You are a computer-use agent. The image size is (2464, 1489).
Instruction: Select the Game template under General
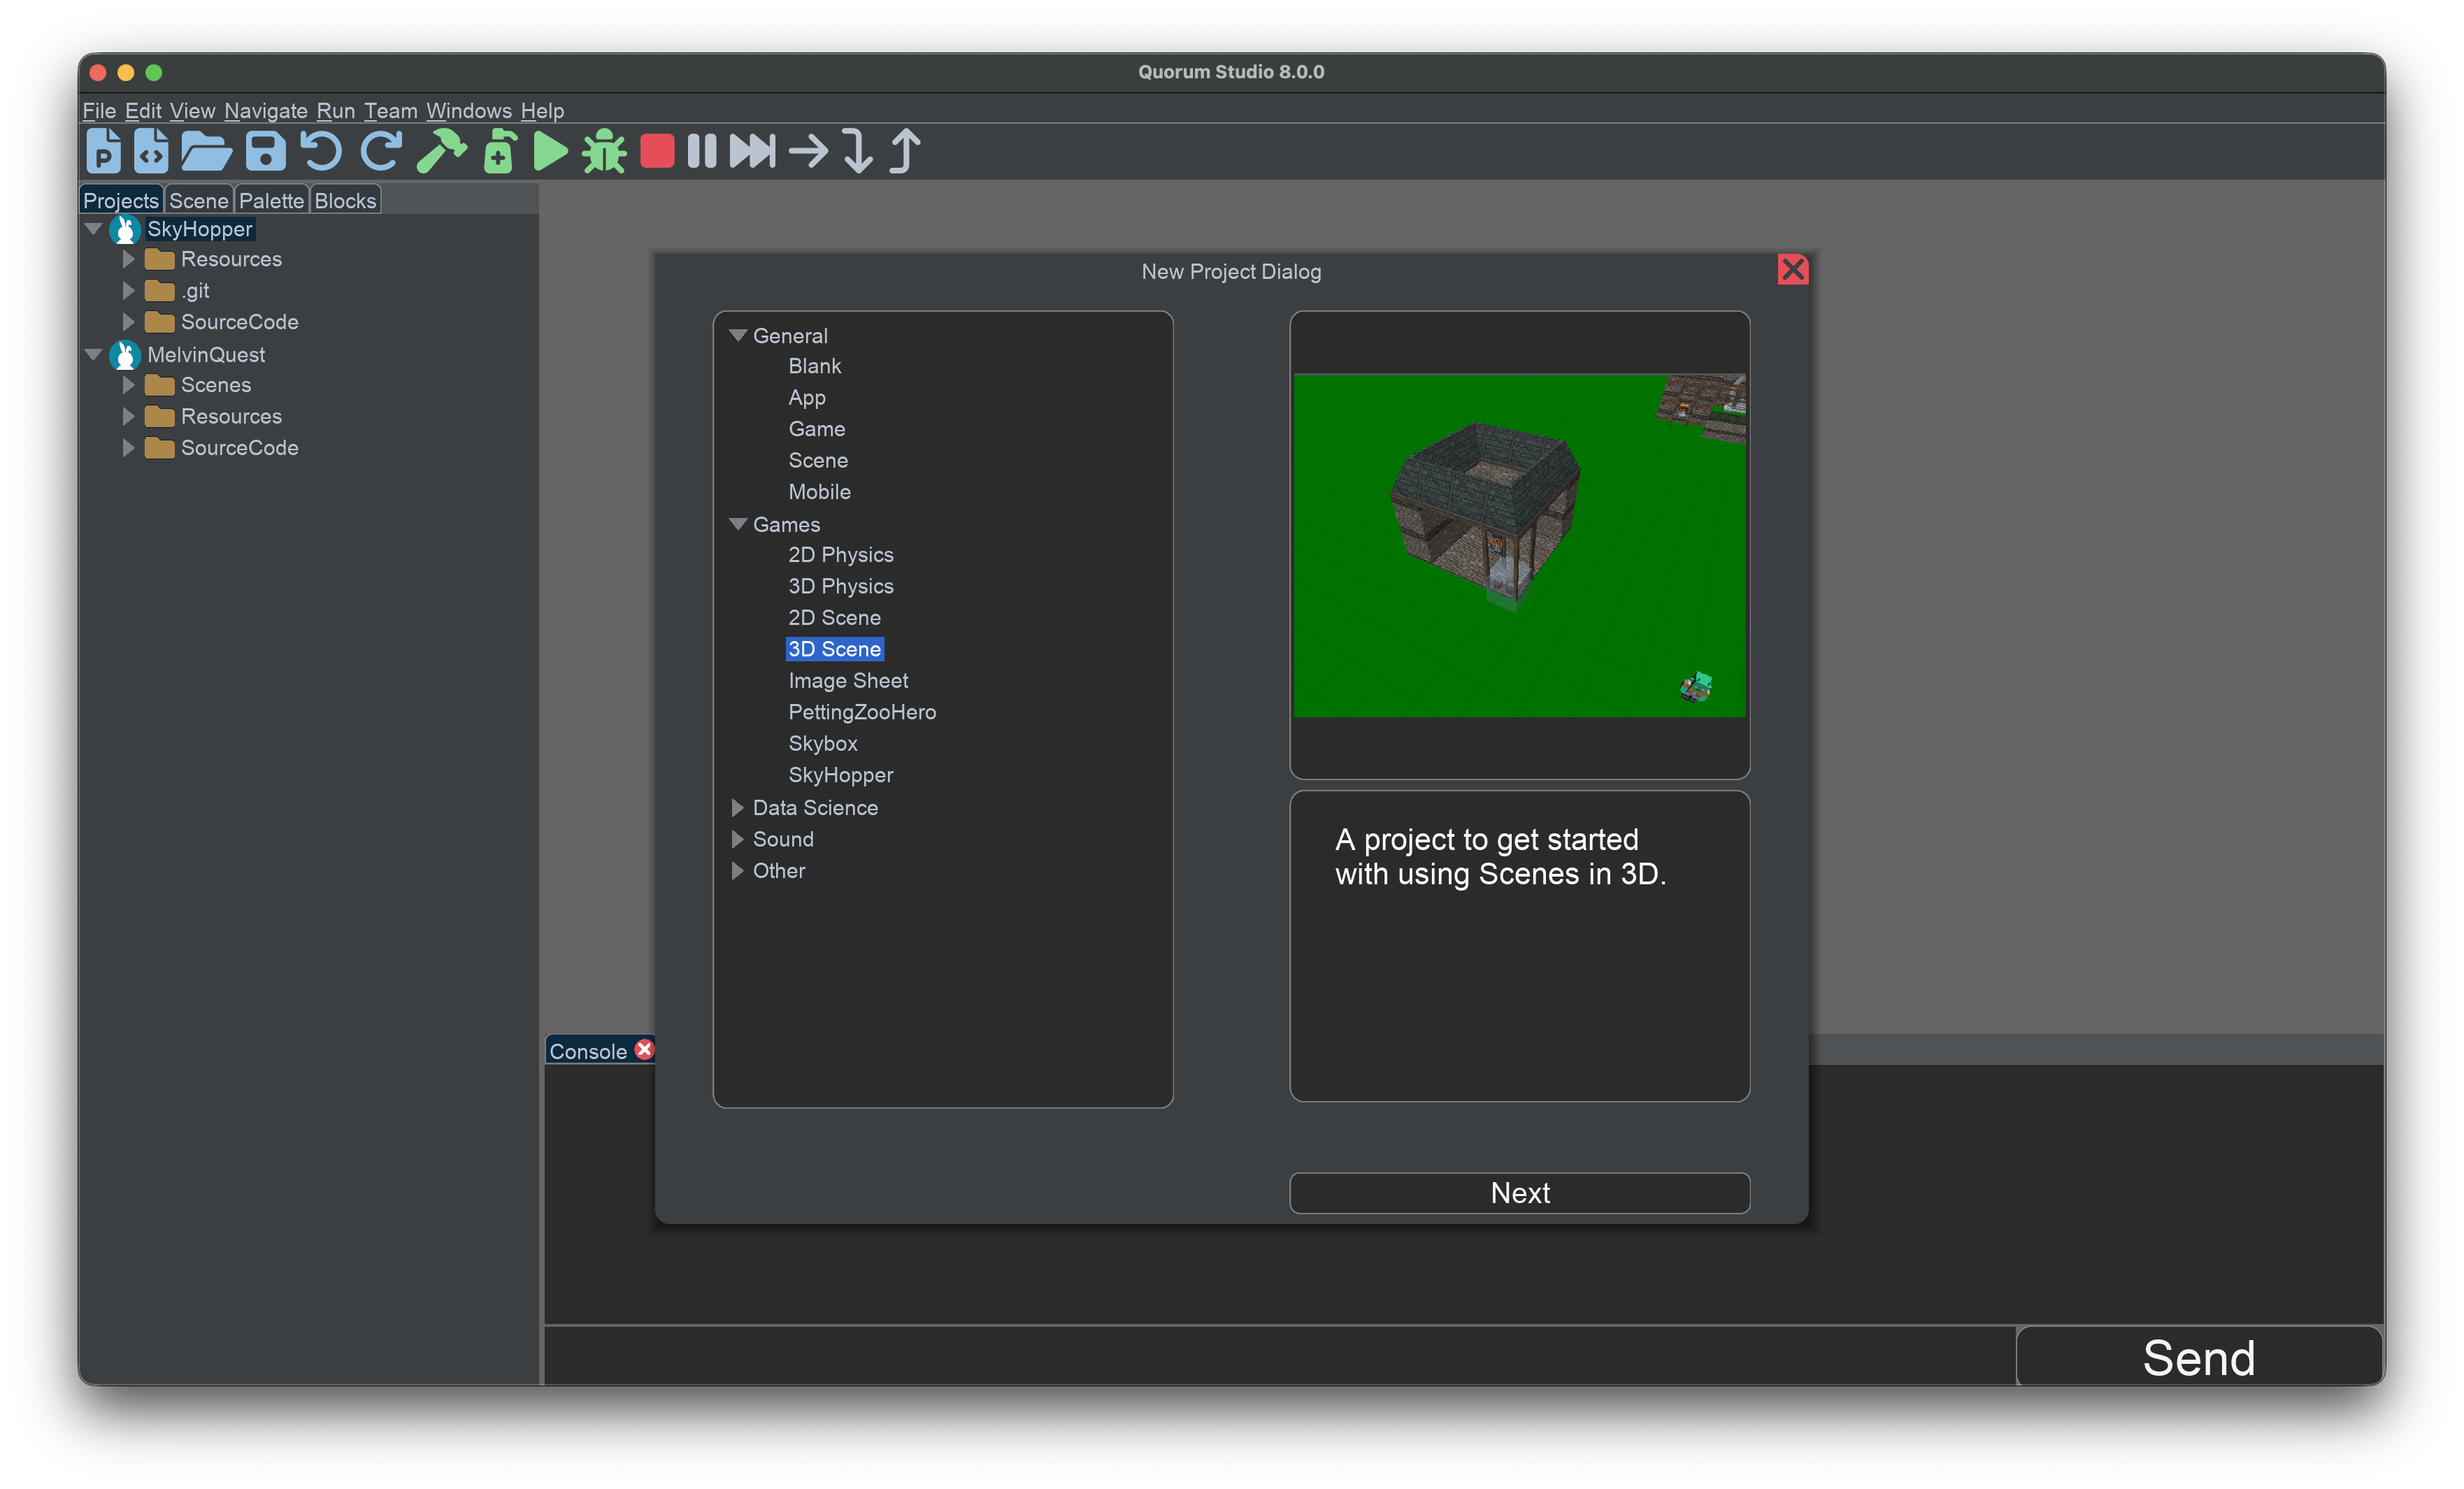(816, 429)
